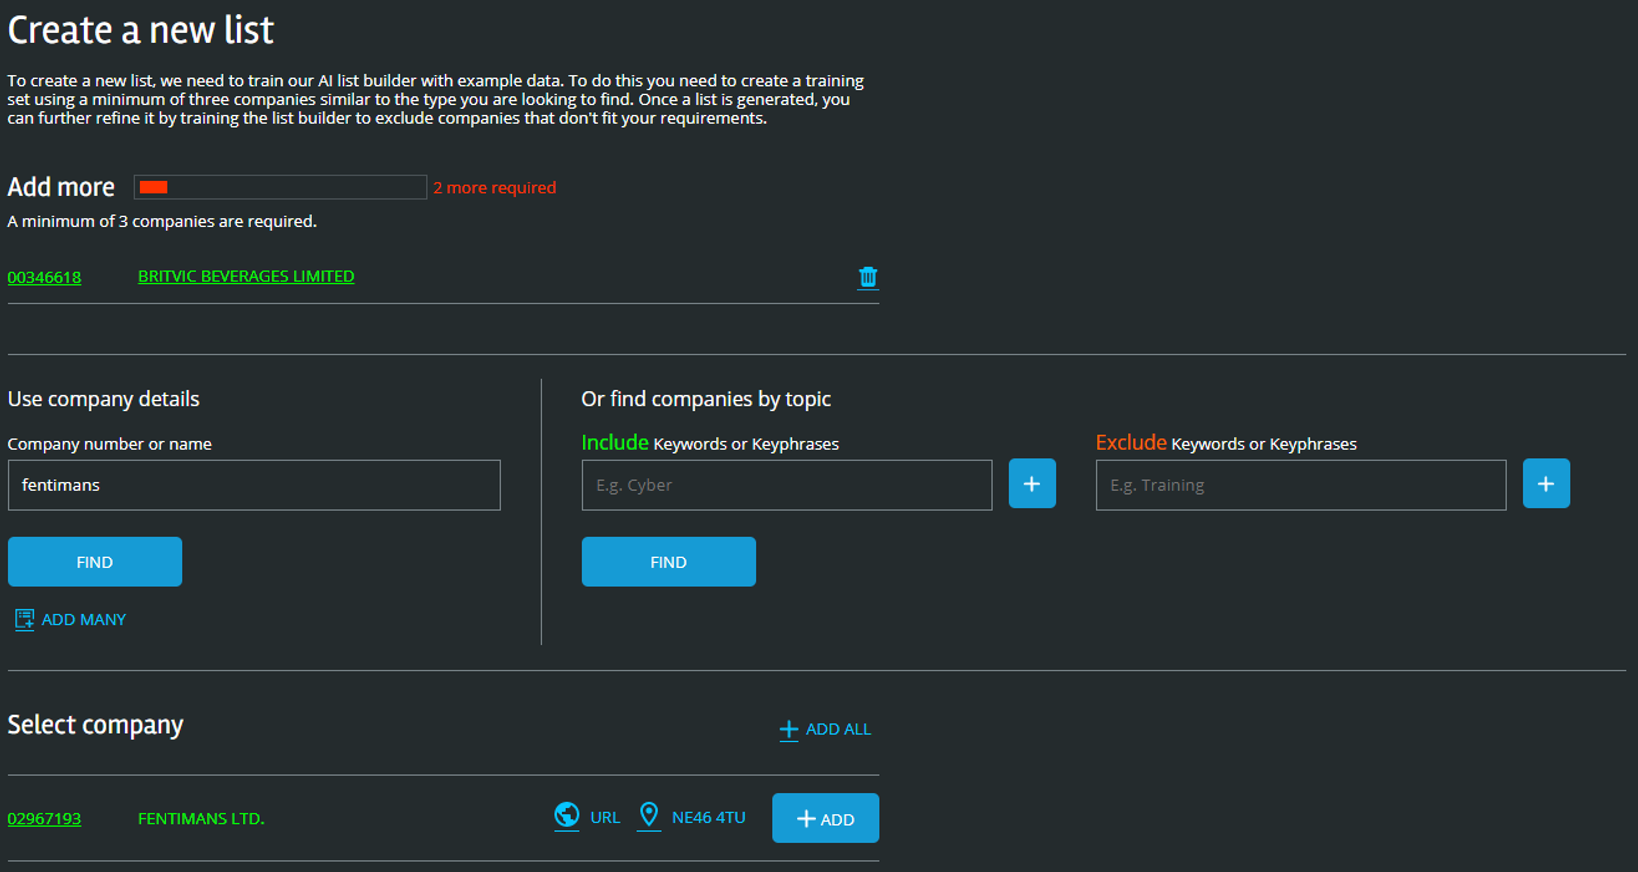Delete Britvic Beverages Limited with trash icon
The width and height of the screenshot is (1638, 872).
click(x=868, y=277)
